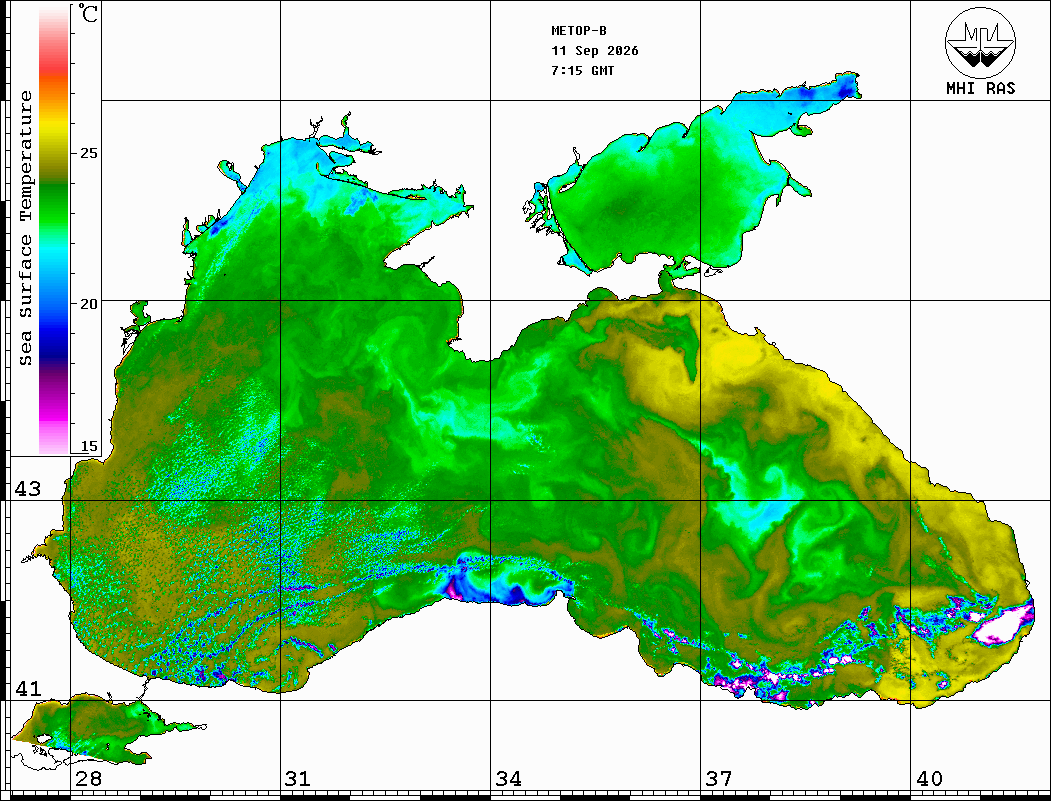
Task: Click the 25 degree mark on the color scale
Action: (88, 153)
